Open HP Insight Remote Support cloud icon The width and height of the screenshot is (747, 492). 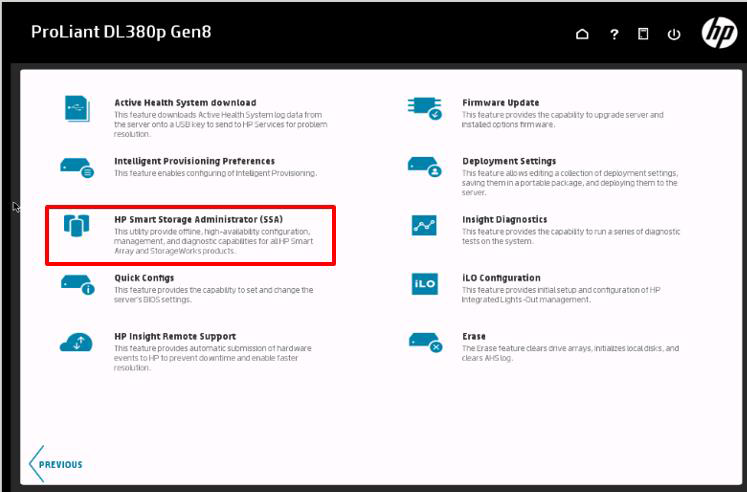point(77,343)
